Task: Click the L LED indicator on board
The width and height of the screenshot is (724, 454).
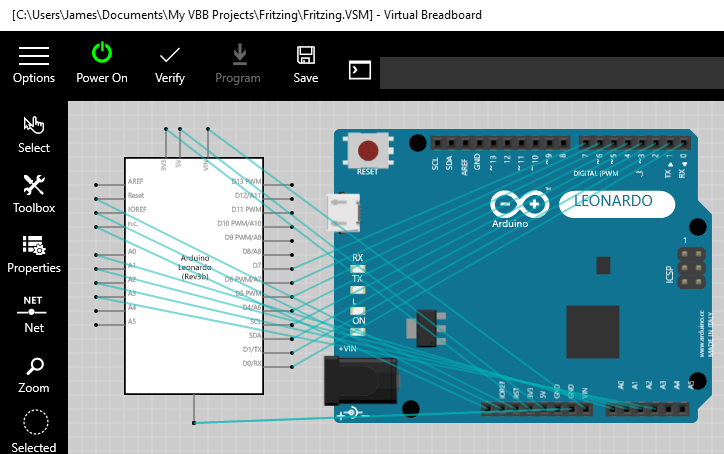Action: pyautogui.click(x=358, y=311)
